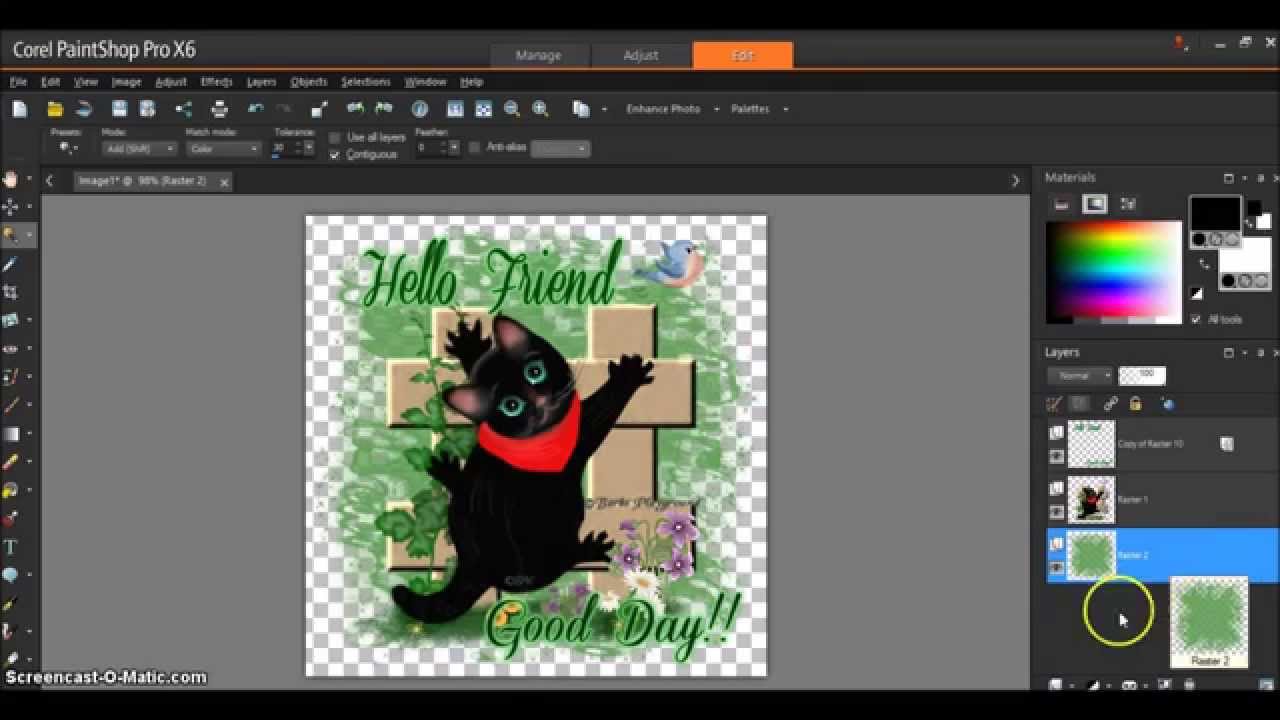Open the Effects menu
Screen dimensions: 1280x720
(x=216, y=82)
